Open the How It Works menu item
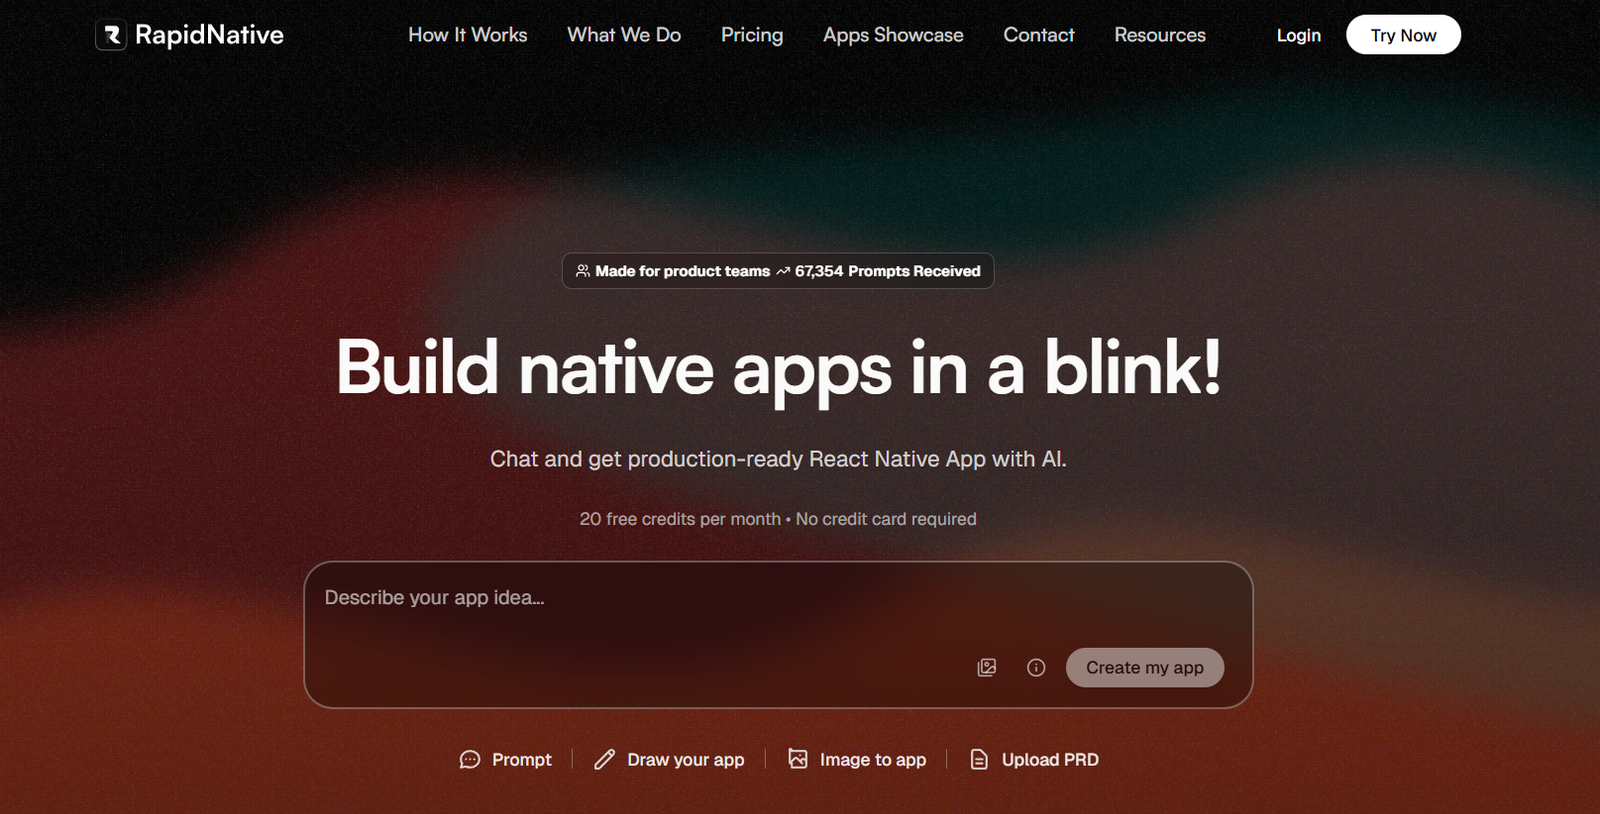This screenshot has width=1600, height=814. 467,35
